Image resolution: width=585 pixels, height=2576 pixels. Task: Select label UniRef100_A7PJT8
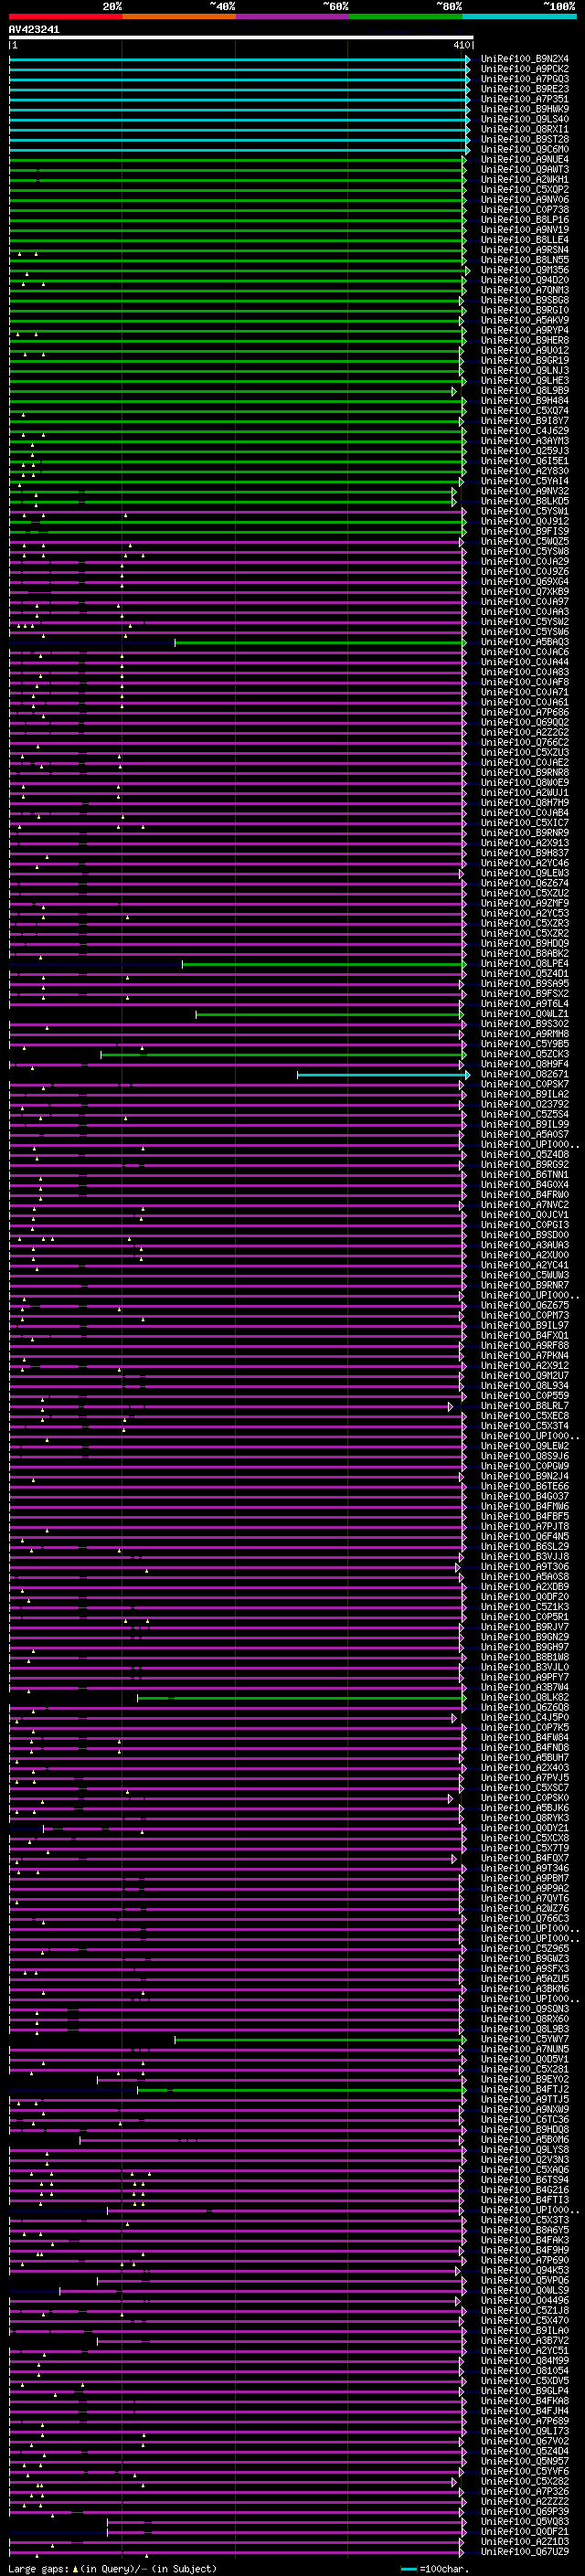525,1527
